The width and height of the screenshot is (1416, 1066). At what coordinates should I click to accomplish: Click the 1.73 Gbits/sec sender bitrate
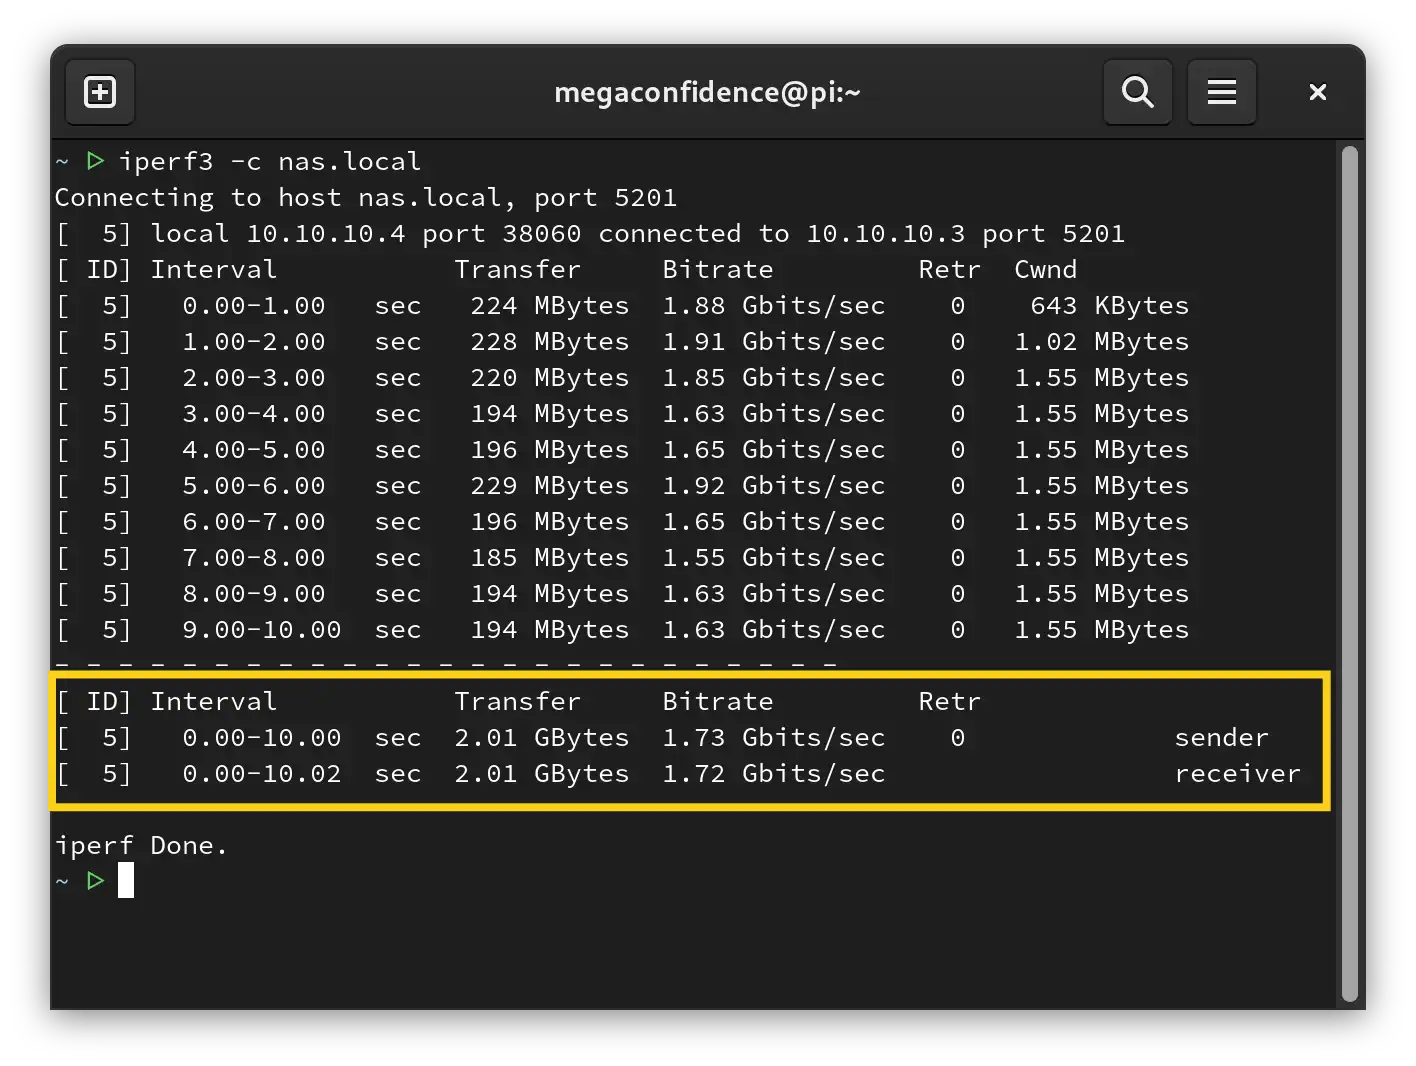coord(774,737)
